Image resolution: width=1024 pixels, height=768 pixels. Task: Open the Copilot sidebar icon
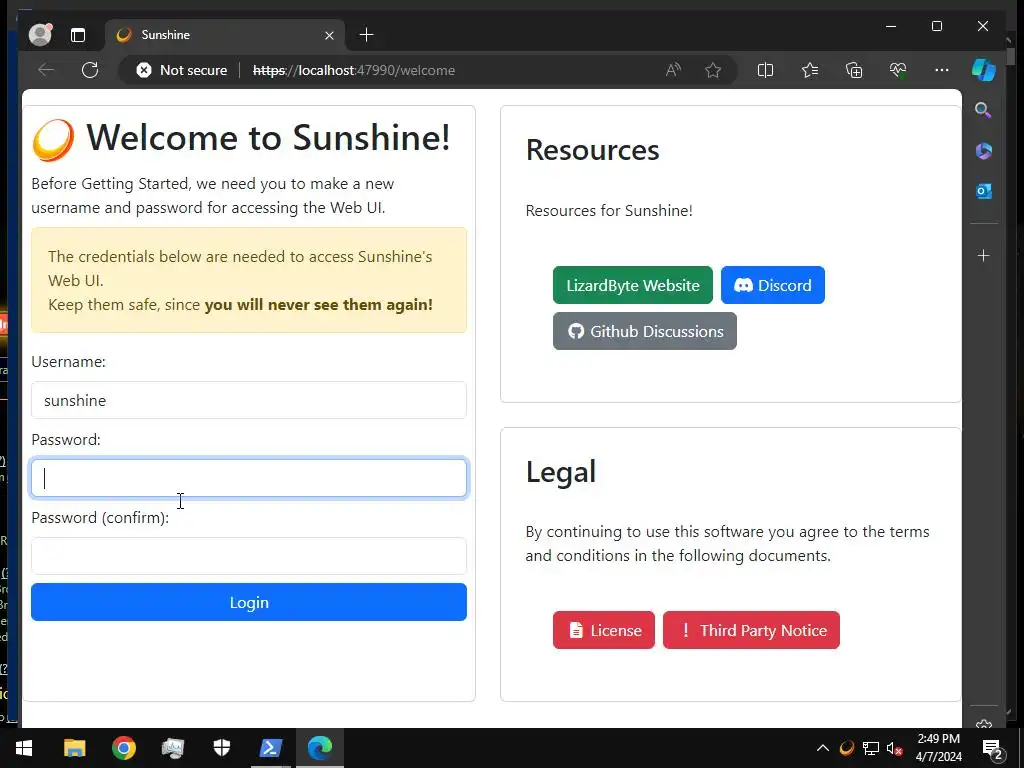(984, 69)
